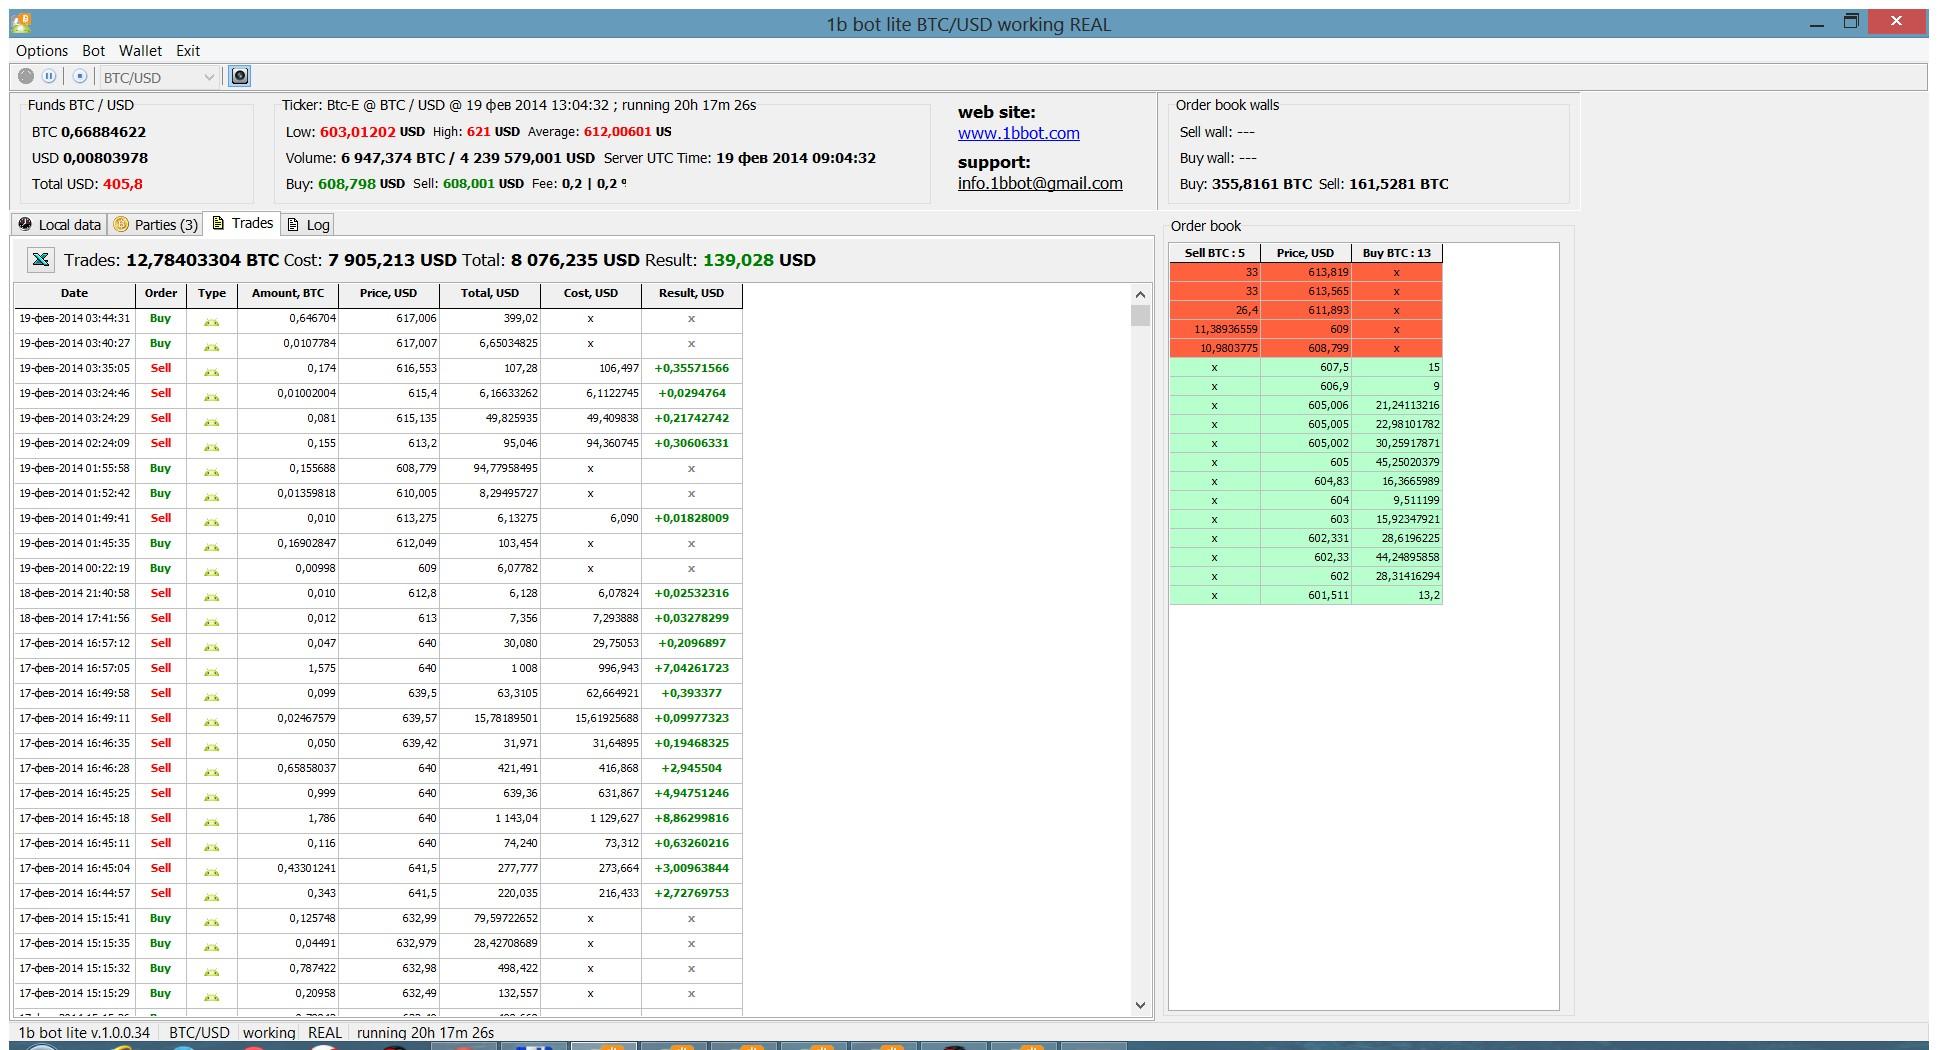Click status bar version 1b bot lite v.1.0.0.34
This screenshot has width=1938, height=1050.
[84, 1033]
